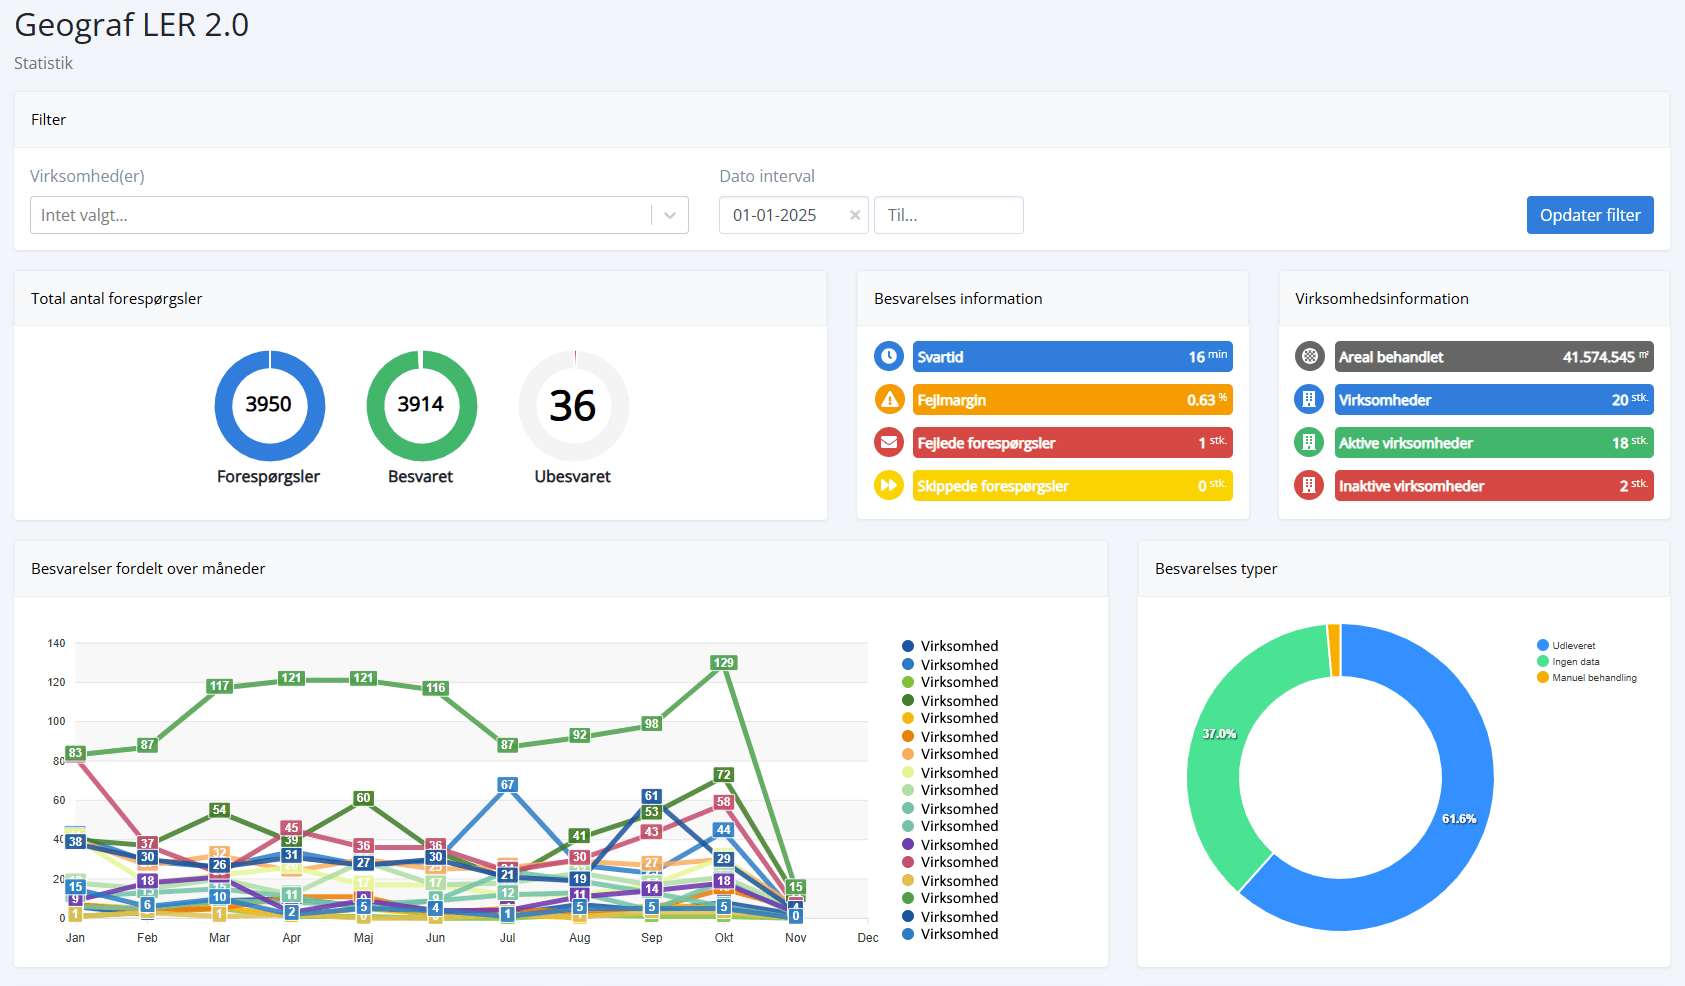Click the Fejlede forespørgsler red bar

click(x=1072, y=443)
